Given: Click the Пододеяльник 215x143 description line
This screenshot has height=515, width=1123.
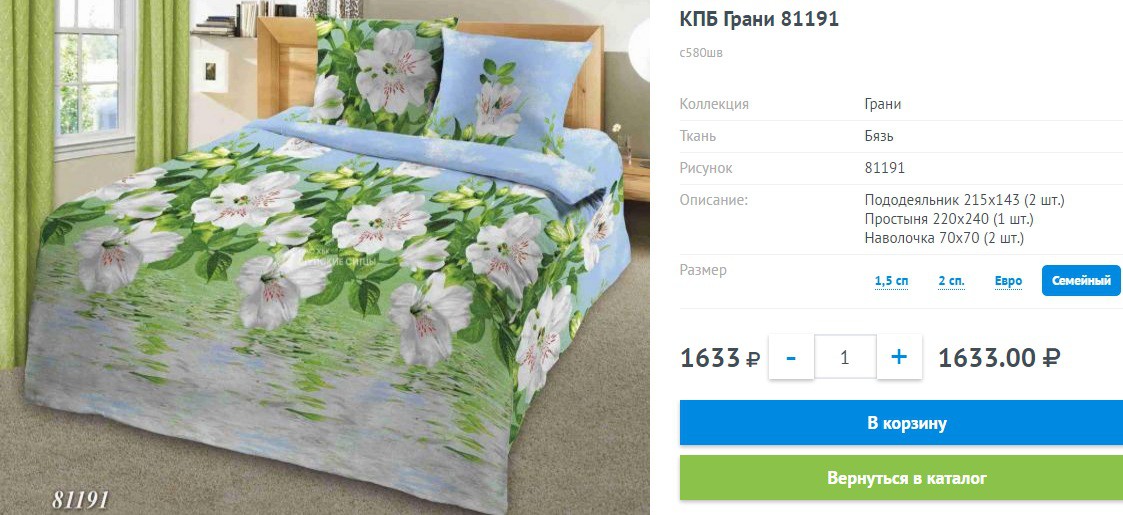Looking at the screenshot, I should tap(964, 200).
